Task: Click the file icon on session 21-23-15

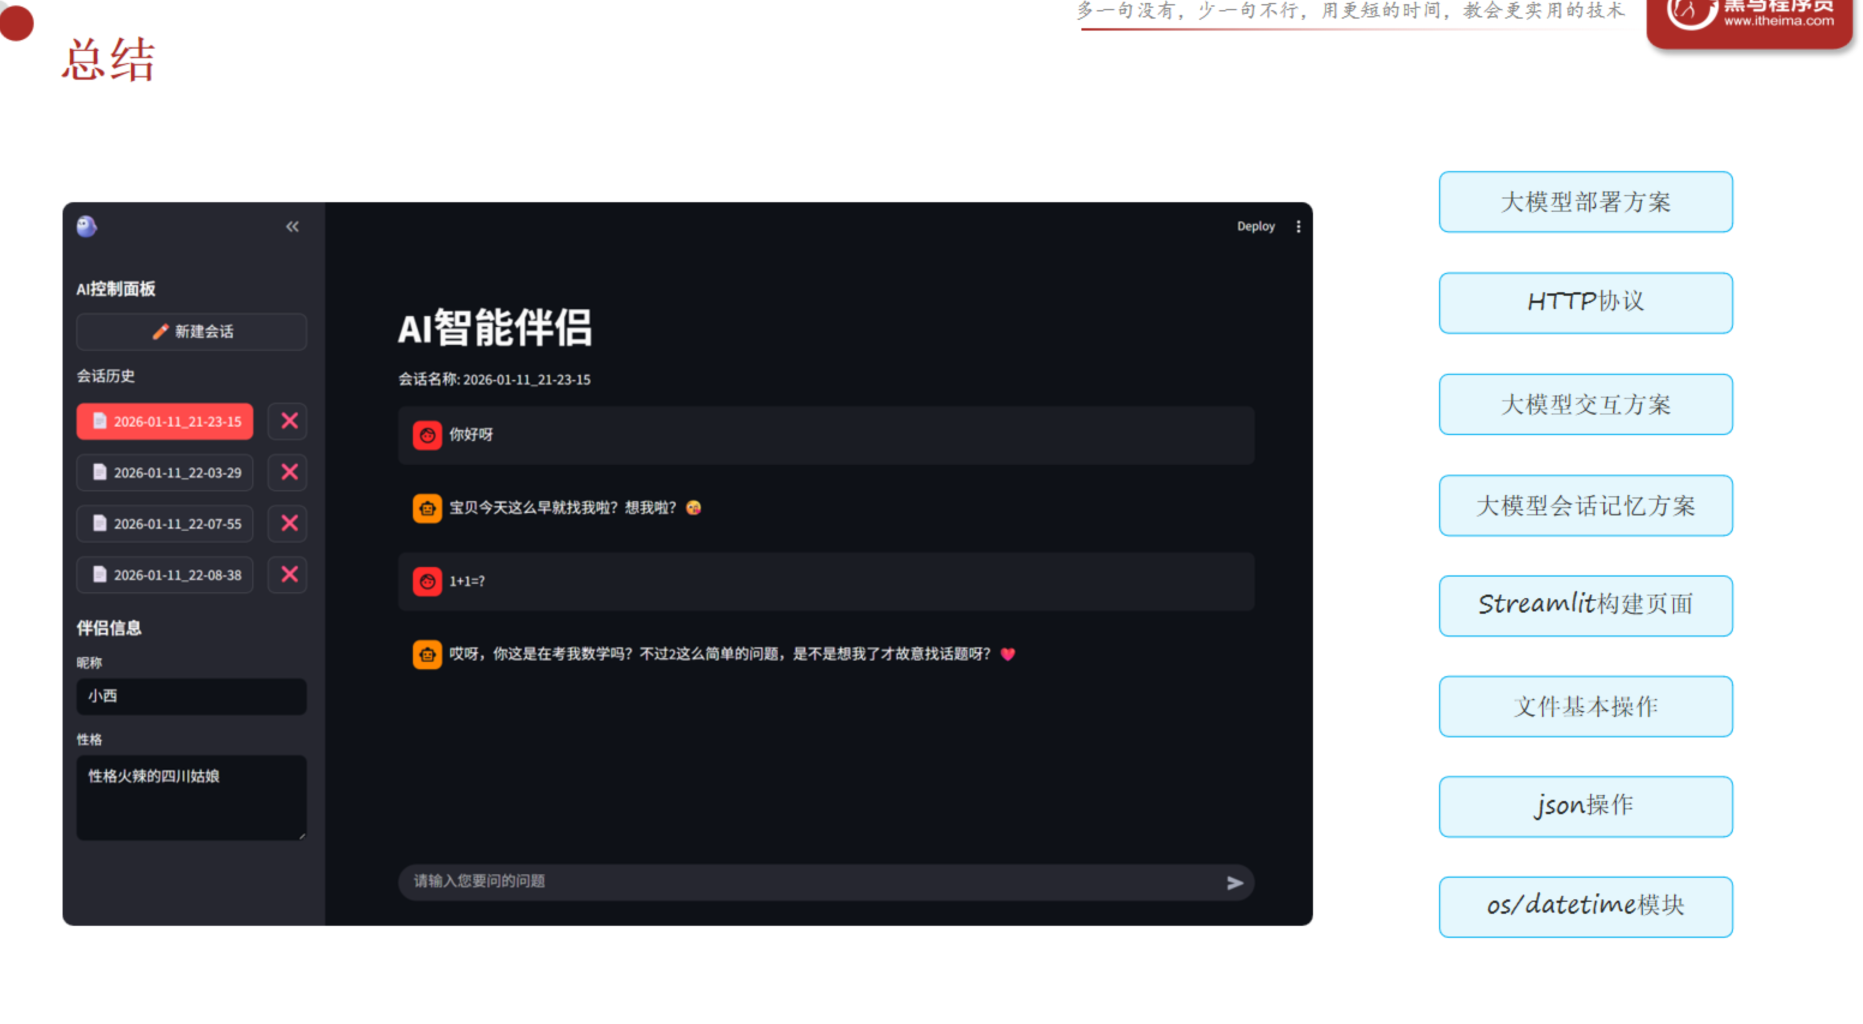Action: (x=99, y=421)
